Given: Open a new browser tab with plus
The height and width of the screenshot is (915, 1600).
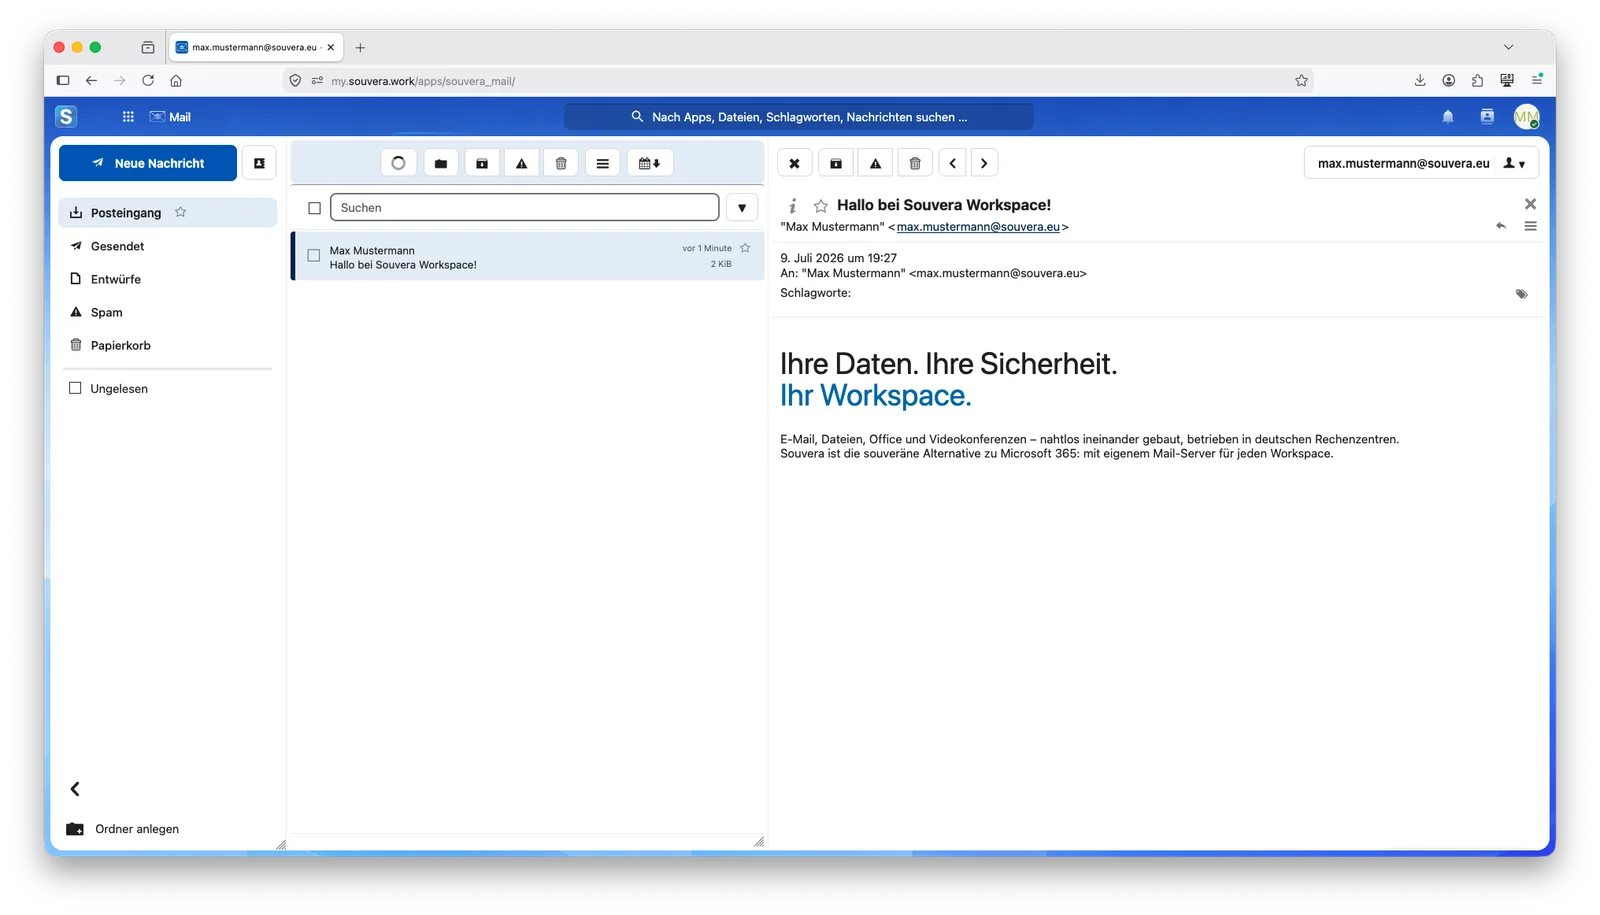Looking at the screenshot, I should tap(360, 47).
